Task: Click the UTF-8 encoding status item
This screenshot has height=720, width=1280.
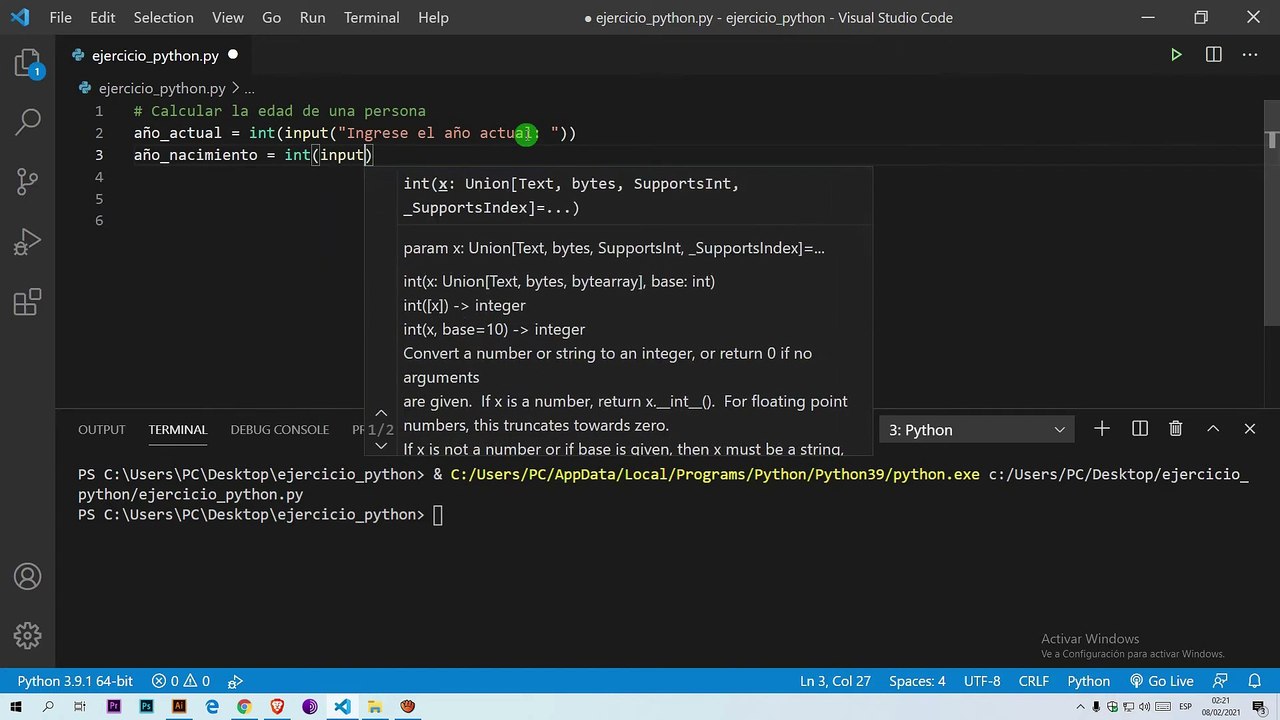Action: coord(981,681)
